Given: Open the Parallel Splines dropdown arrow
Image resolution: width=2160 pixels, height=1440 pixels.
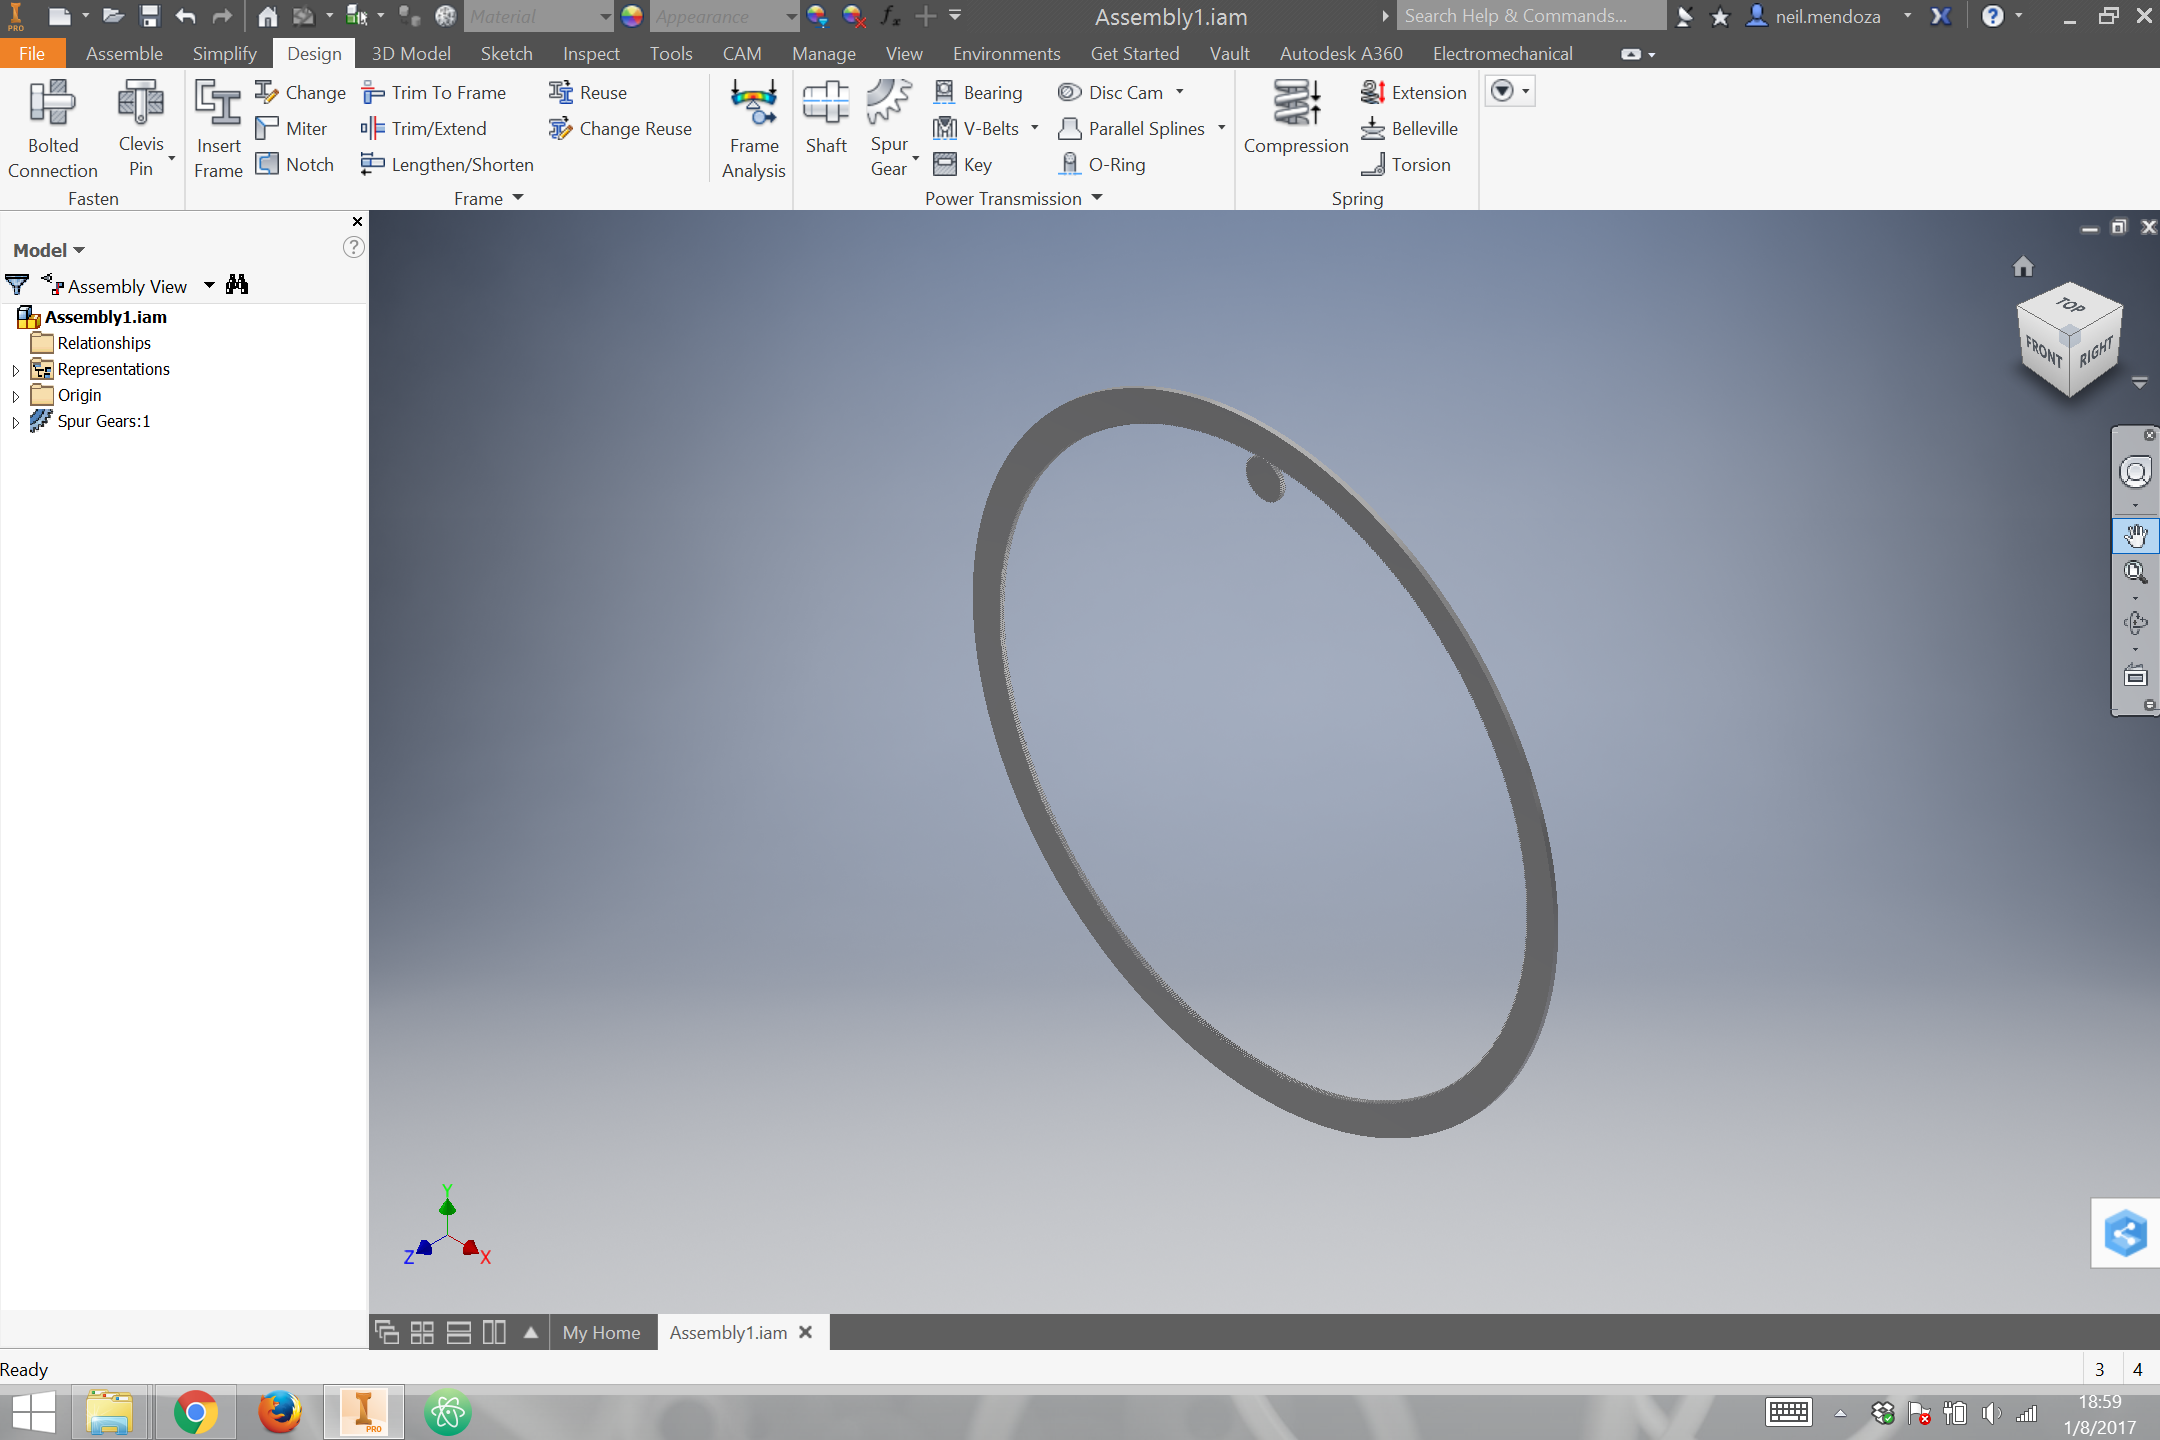Looking at the screenshot, I should pos(1222,128).
